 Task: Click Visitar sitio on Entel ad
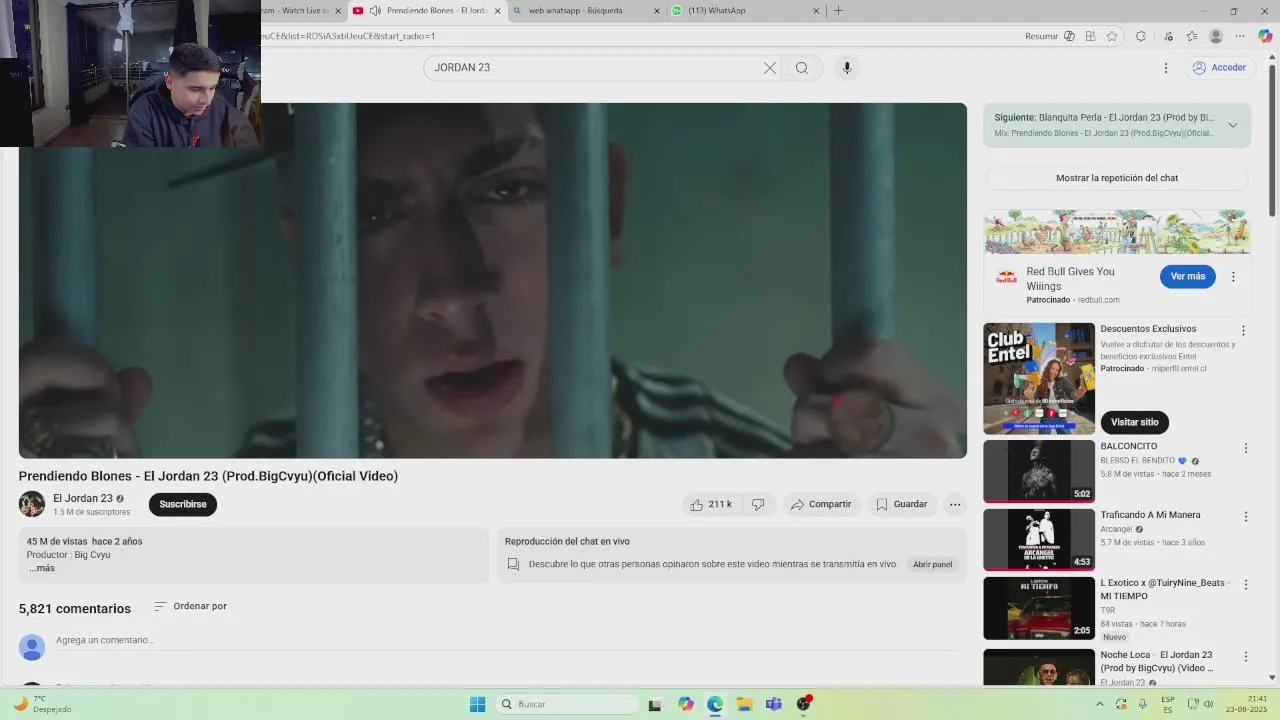(x=1134, y=422)
